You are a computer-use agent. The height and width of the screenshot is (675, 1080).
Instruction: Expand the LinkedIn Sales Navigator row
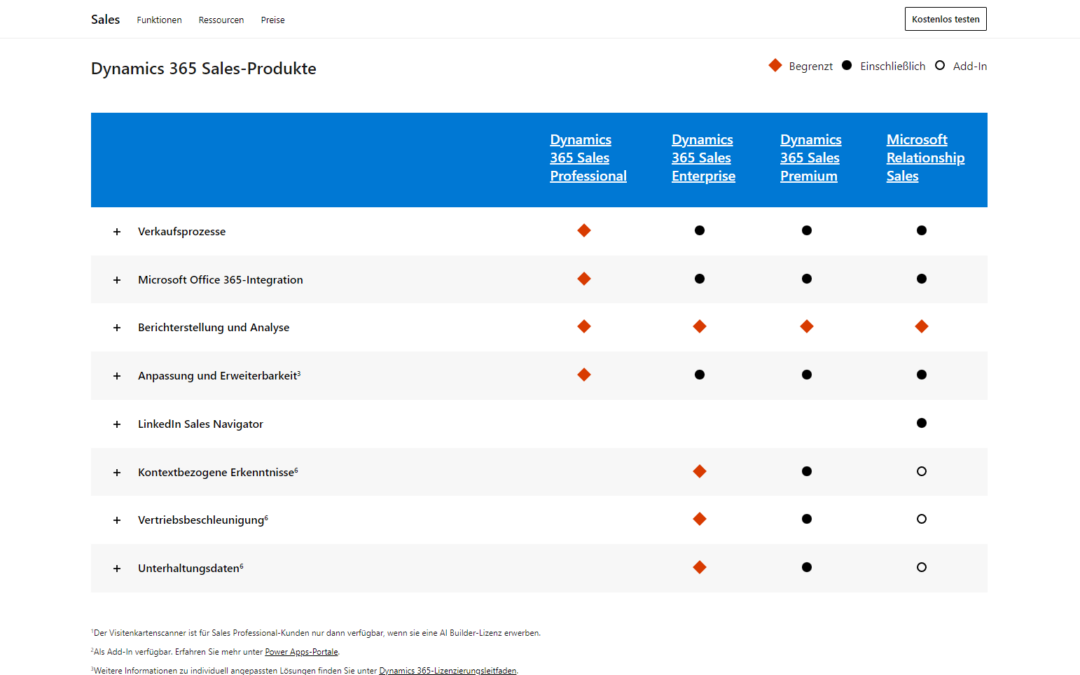[x=116, y=424]
